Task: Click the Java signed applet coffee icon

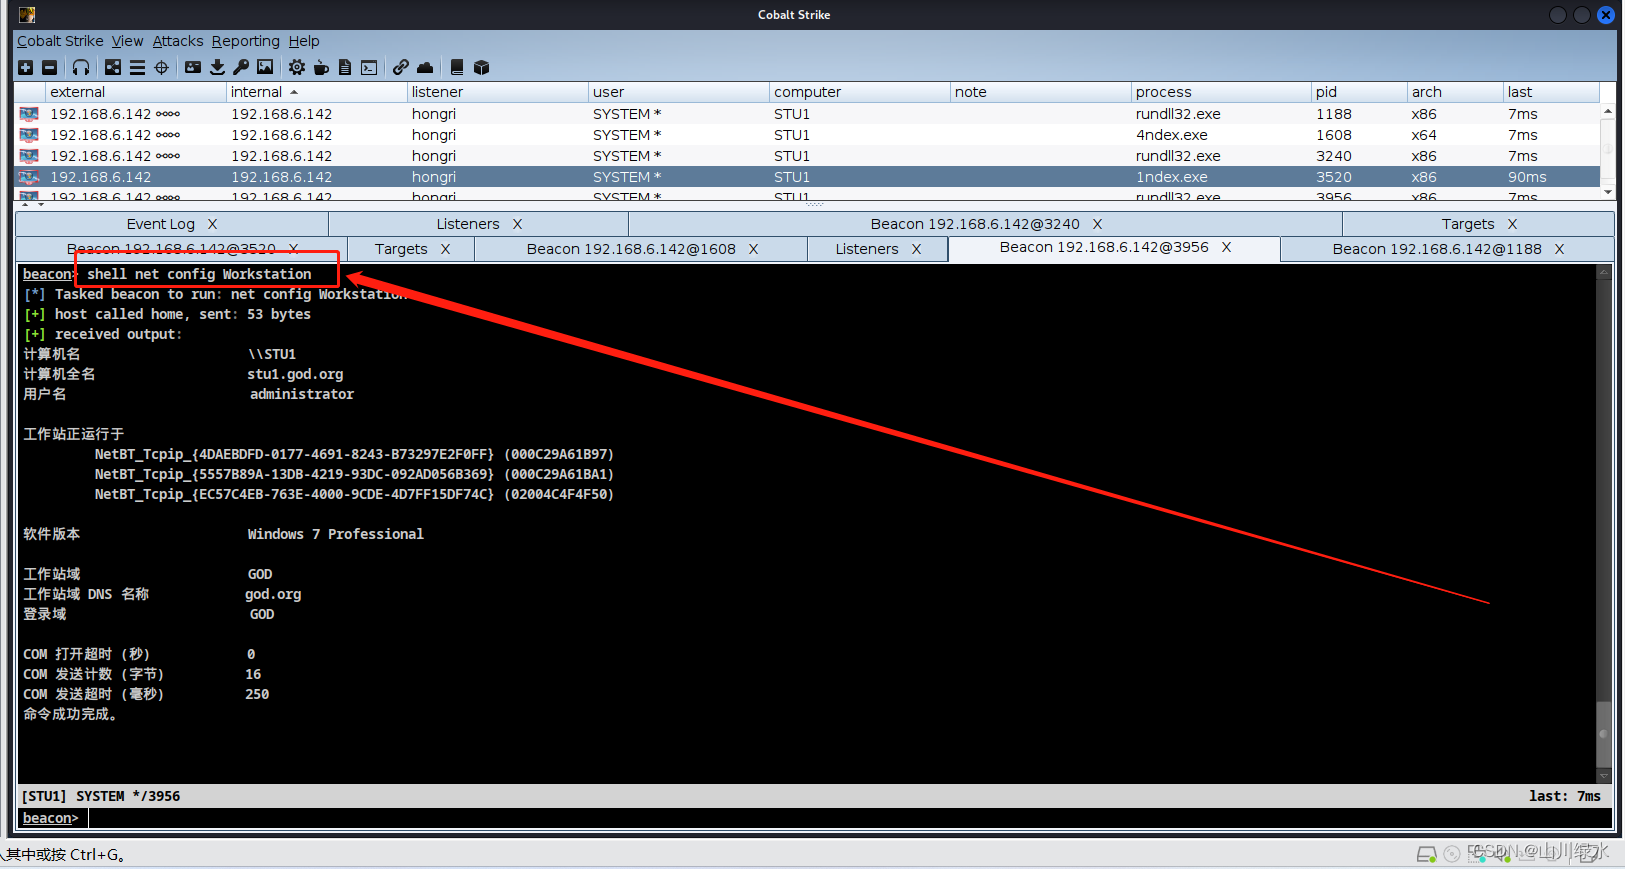Action: point(321,67)
